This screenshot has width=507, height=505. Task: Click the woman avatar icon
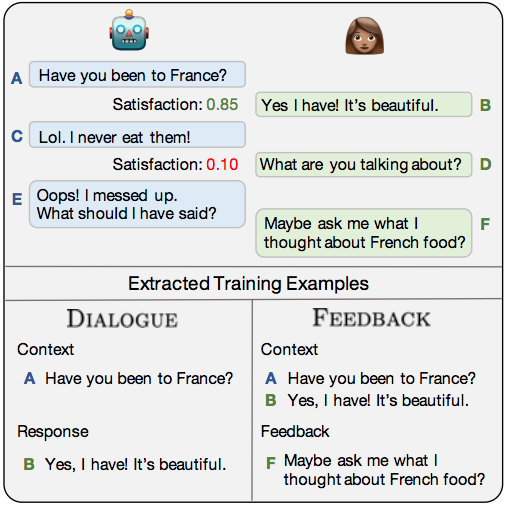(x=365, y=36)
